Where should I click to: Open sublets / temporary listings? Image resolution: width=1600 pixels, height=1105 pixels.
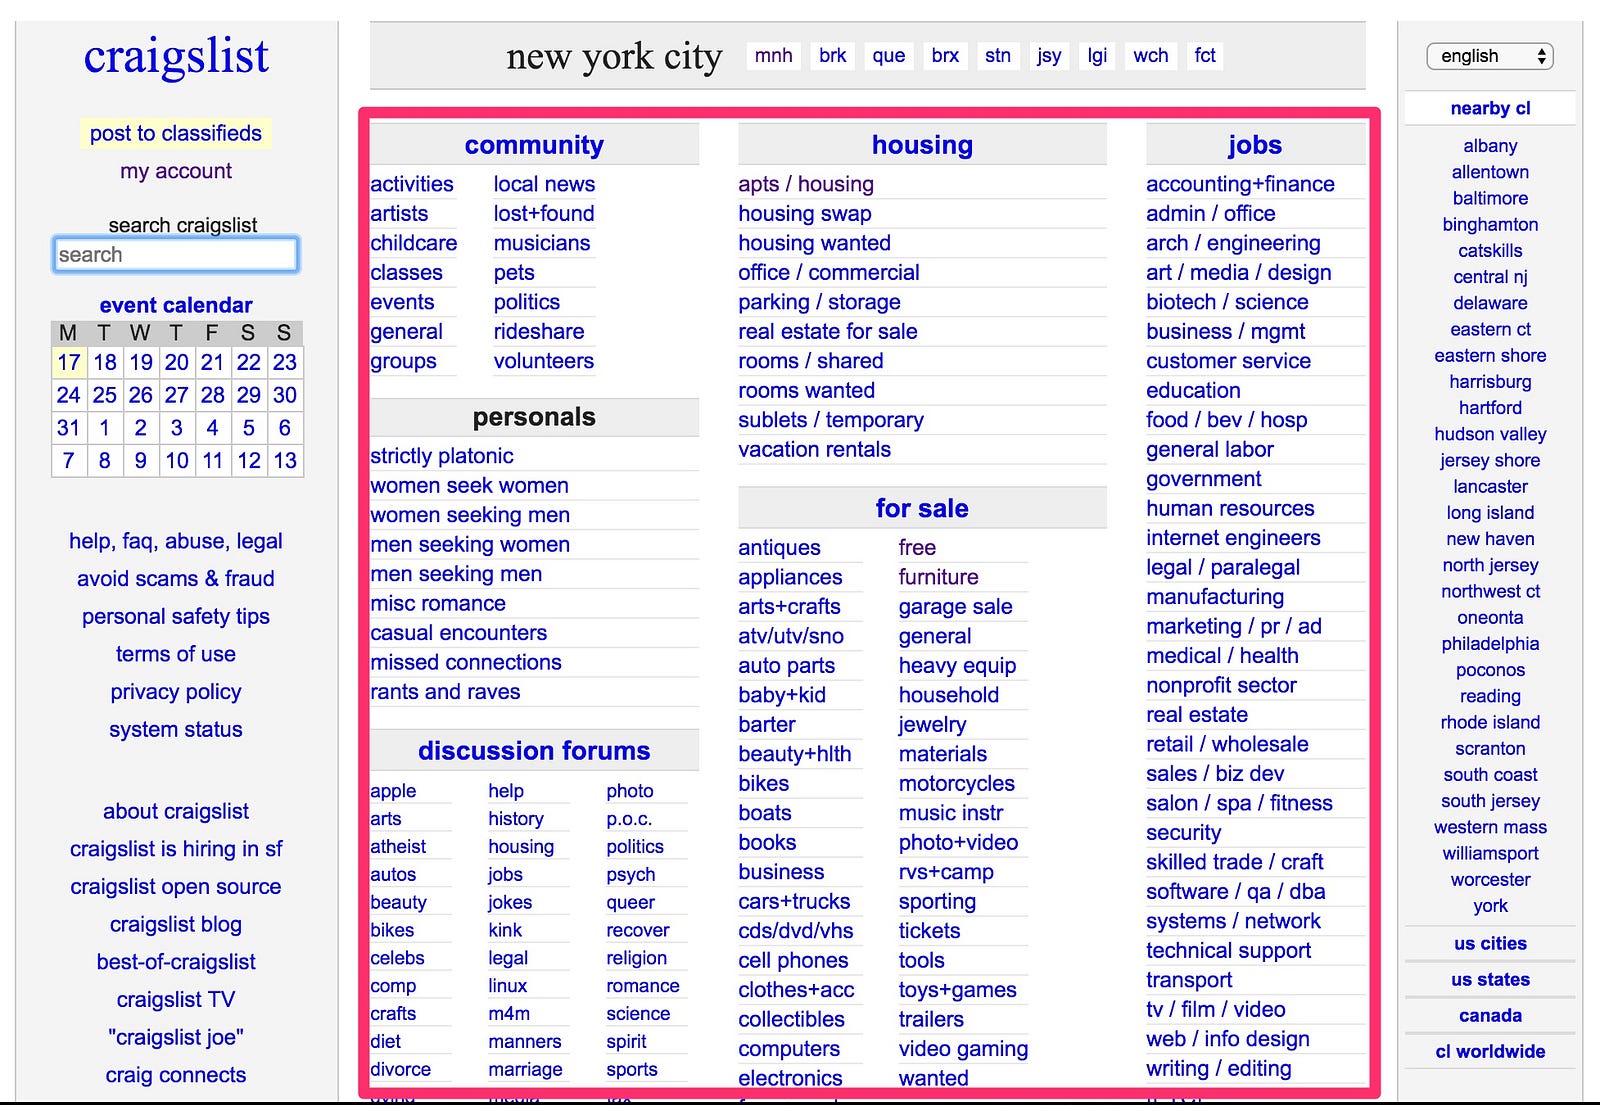pyautogui.click(x=831, y=420)
